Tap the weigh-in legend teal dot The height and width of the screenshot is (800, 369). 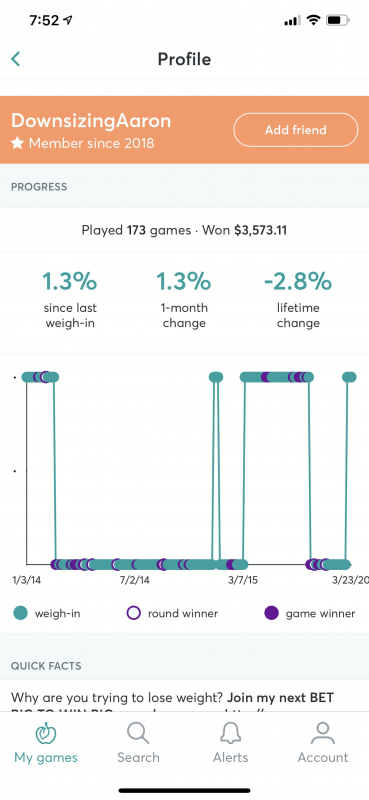tap(20, 613)
